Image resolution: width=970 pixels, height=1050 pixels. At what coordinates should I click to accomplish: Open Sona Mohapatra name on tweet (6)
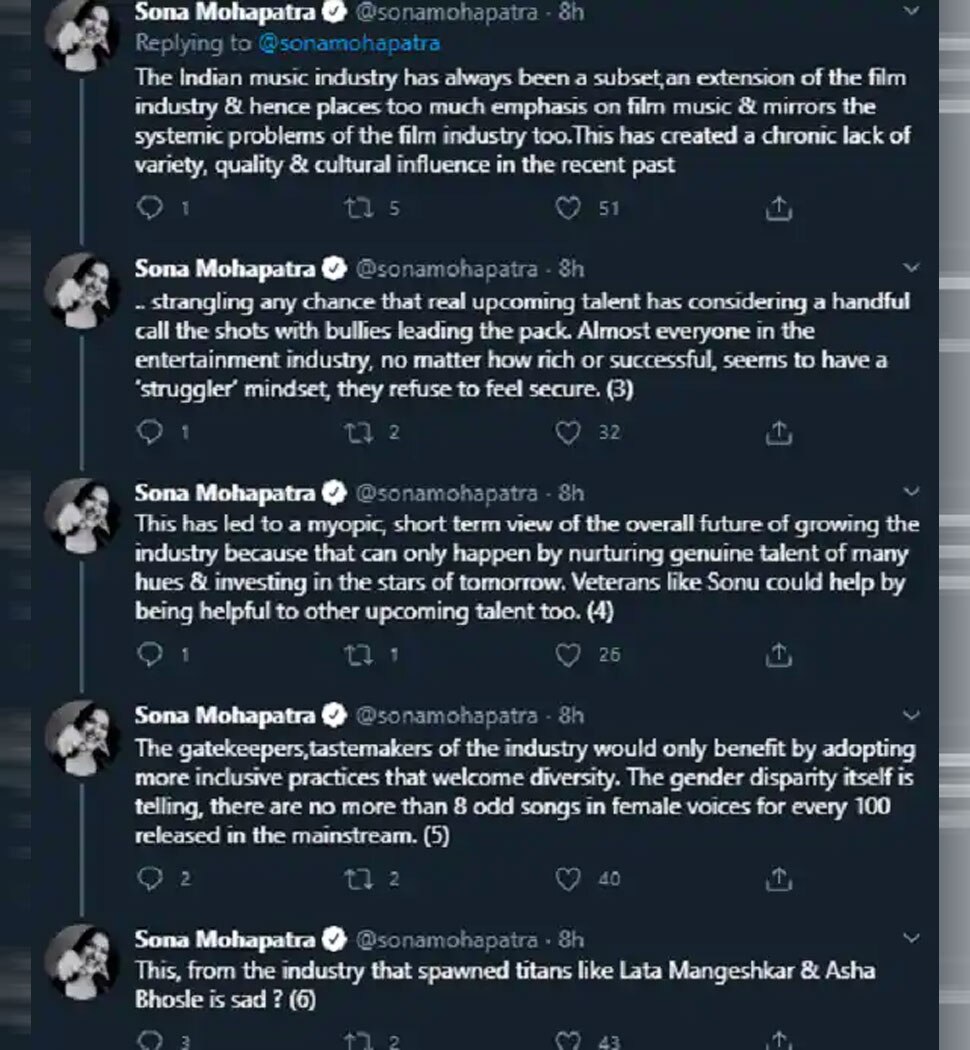tap(225, 940)
